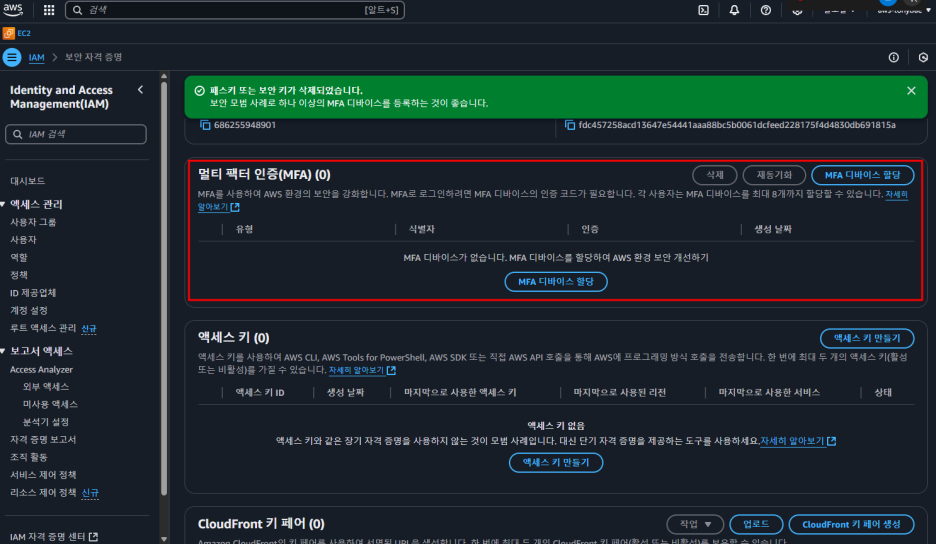Click the search magnifier in top bar
Image resolution: width=936 pixels, height=544 pixels.
78,10
